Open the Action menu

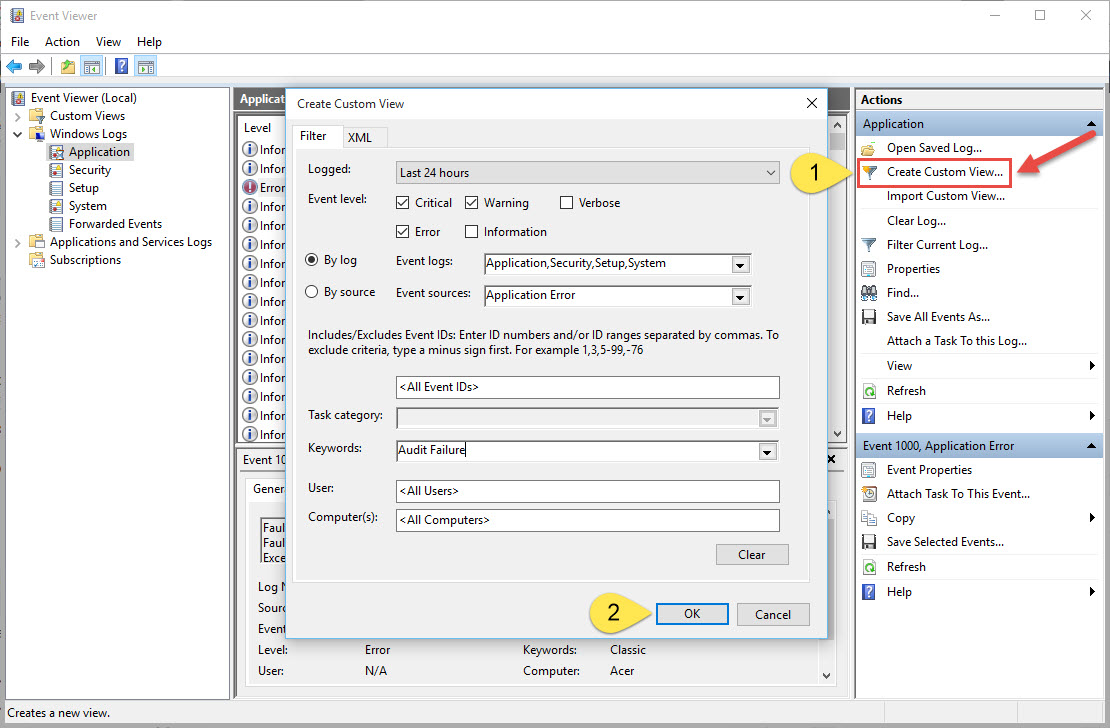coord(62,42)
